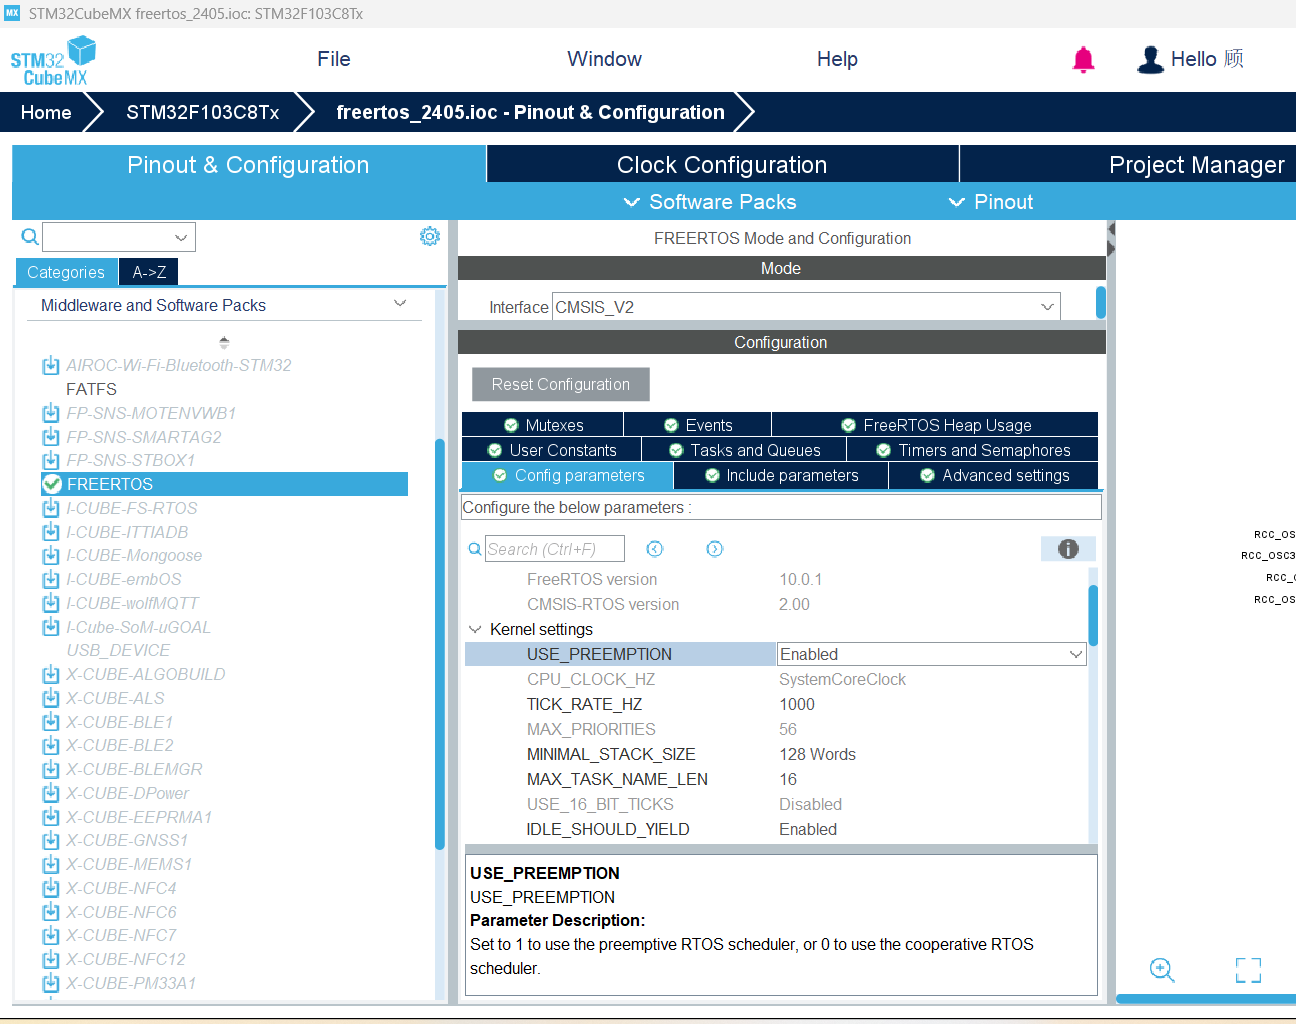Open the Advanced settings tab

coord(994,475)
